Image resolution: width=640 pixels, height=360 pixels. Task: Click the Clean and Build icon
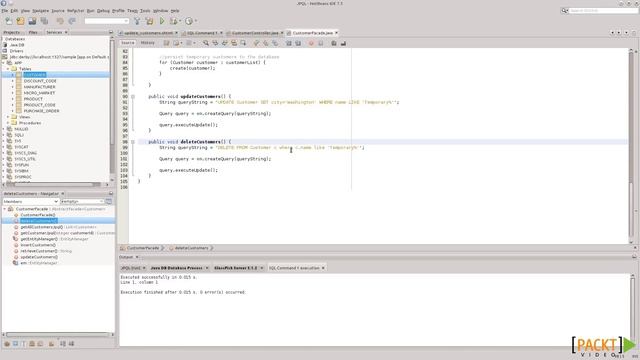click(149, 21)
